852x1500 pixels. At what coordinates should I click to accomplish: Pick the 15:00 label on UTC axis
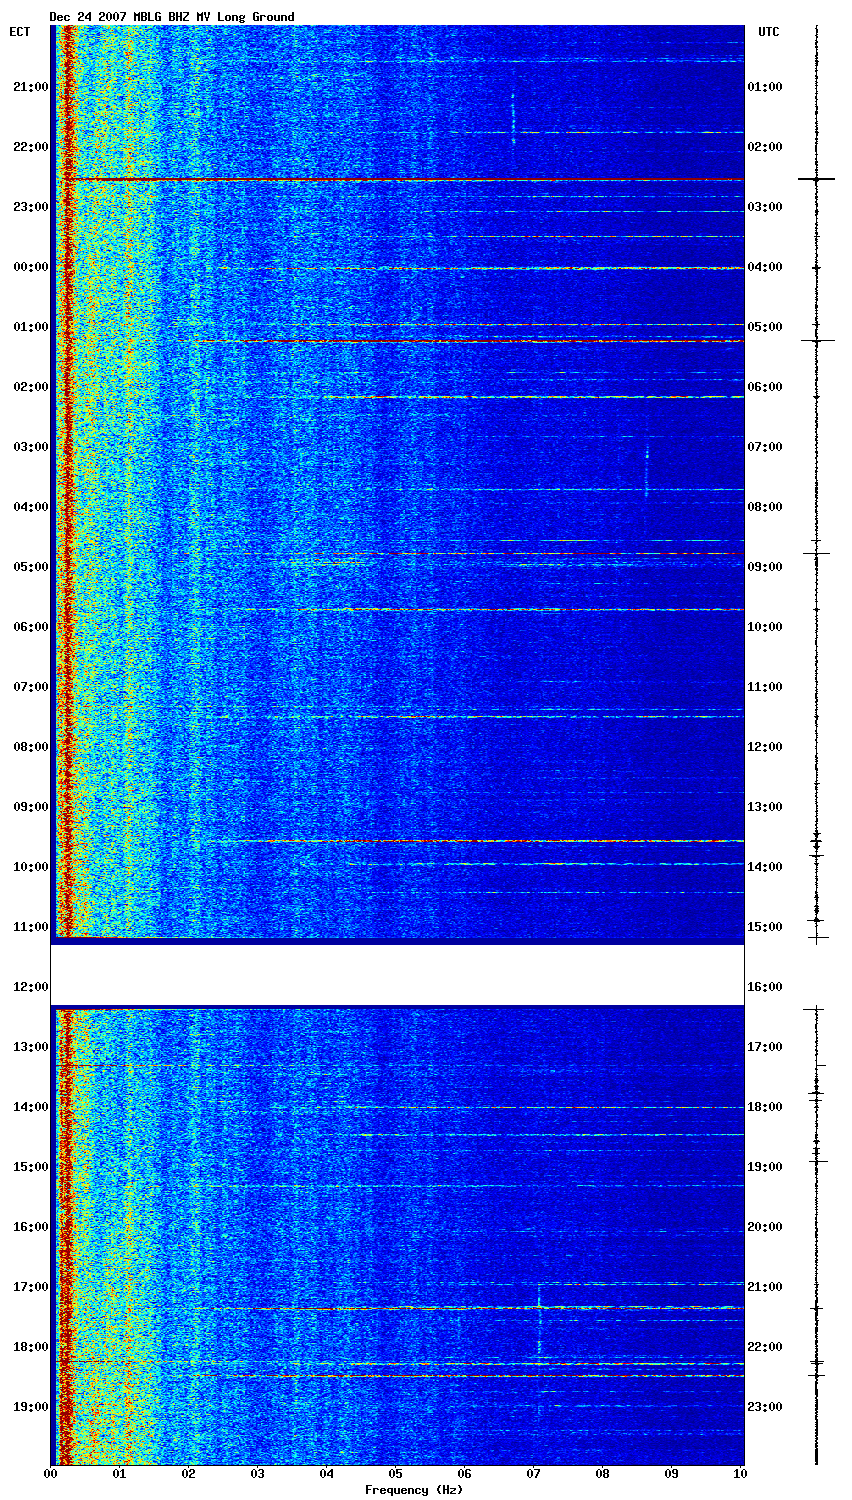pos(765,927)
